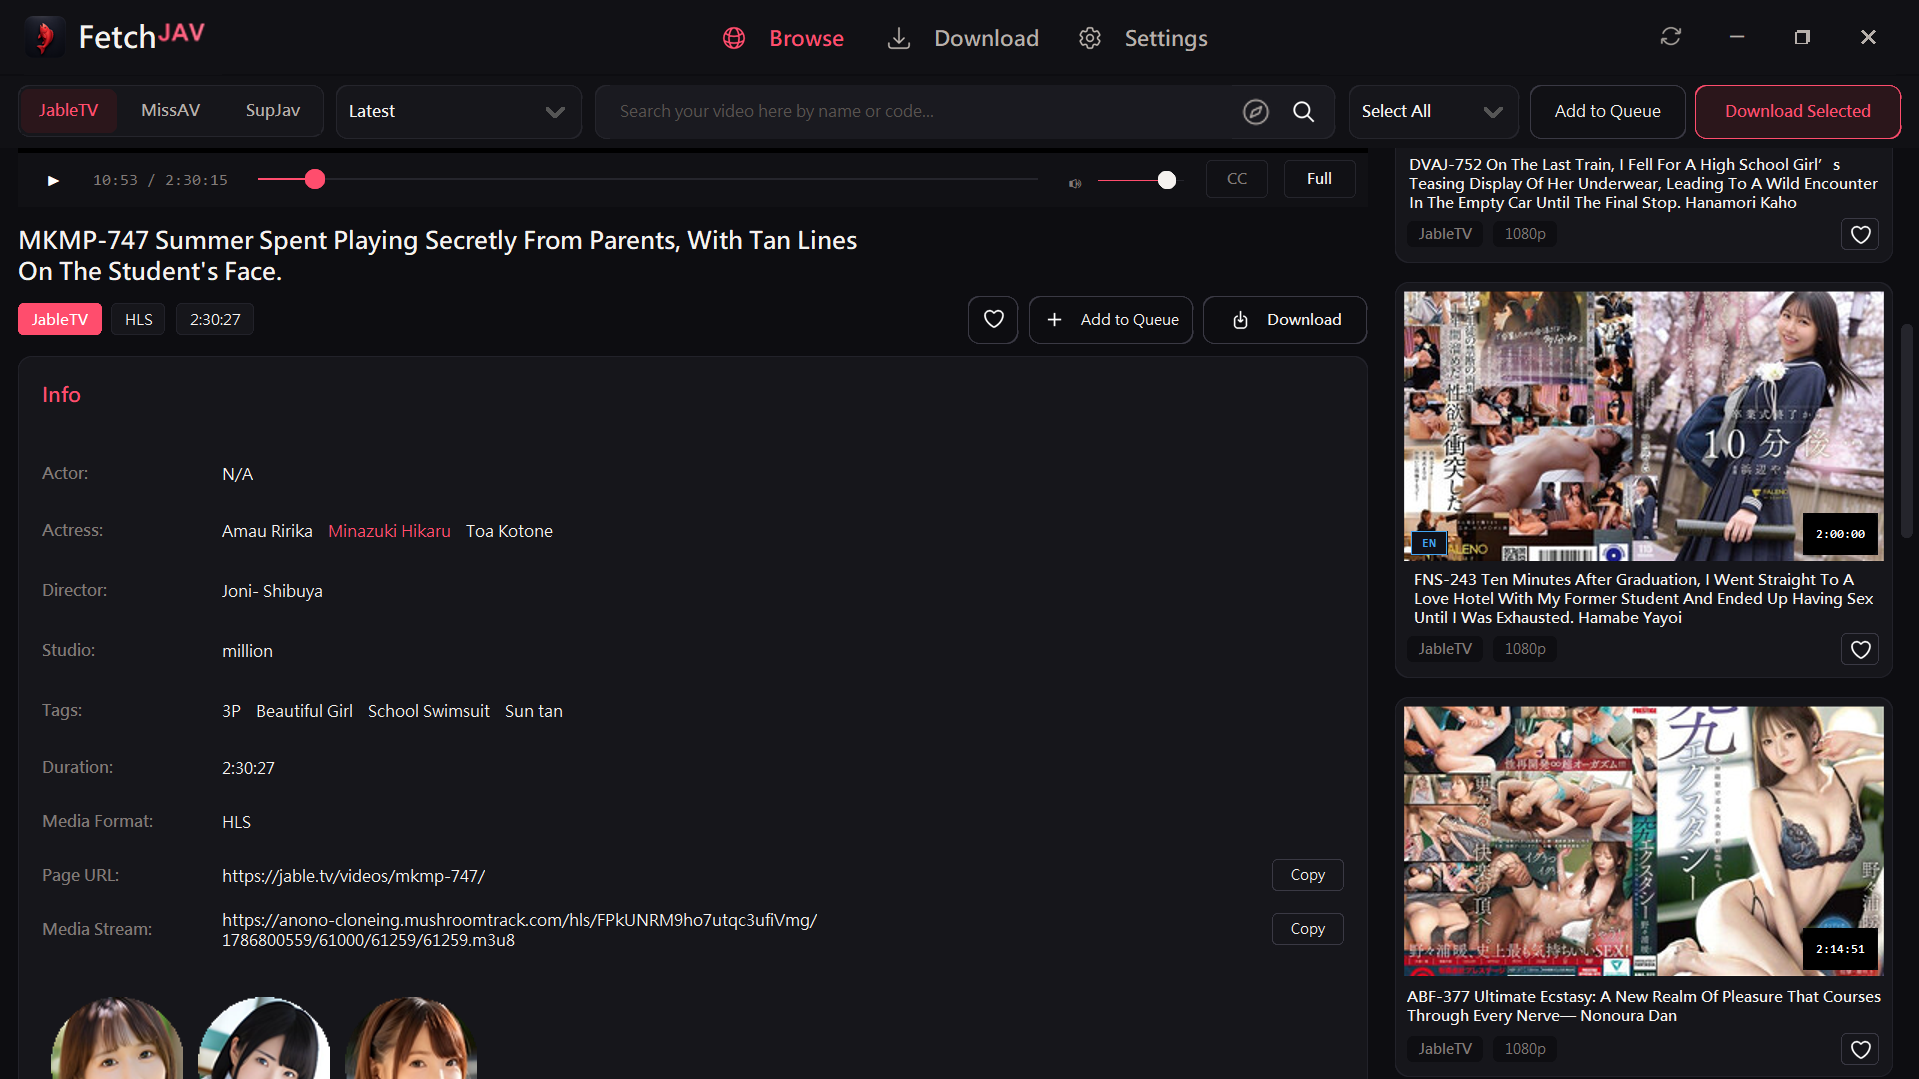Click the second actress avatar thumbnail
This screenshot has height=1079, width=1919.
pos(264,1038)
